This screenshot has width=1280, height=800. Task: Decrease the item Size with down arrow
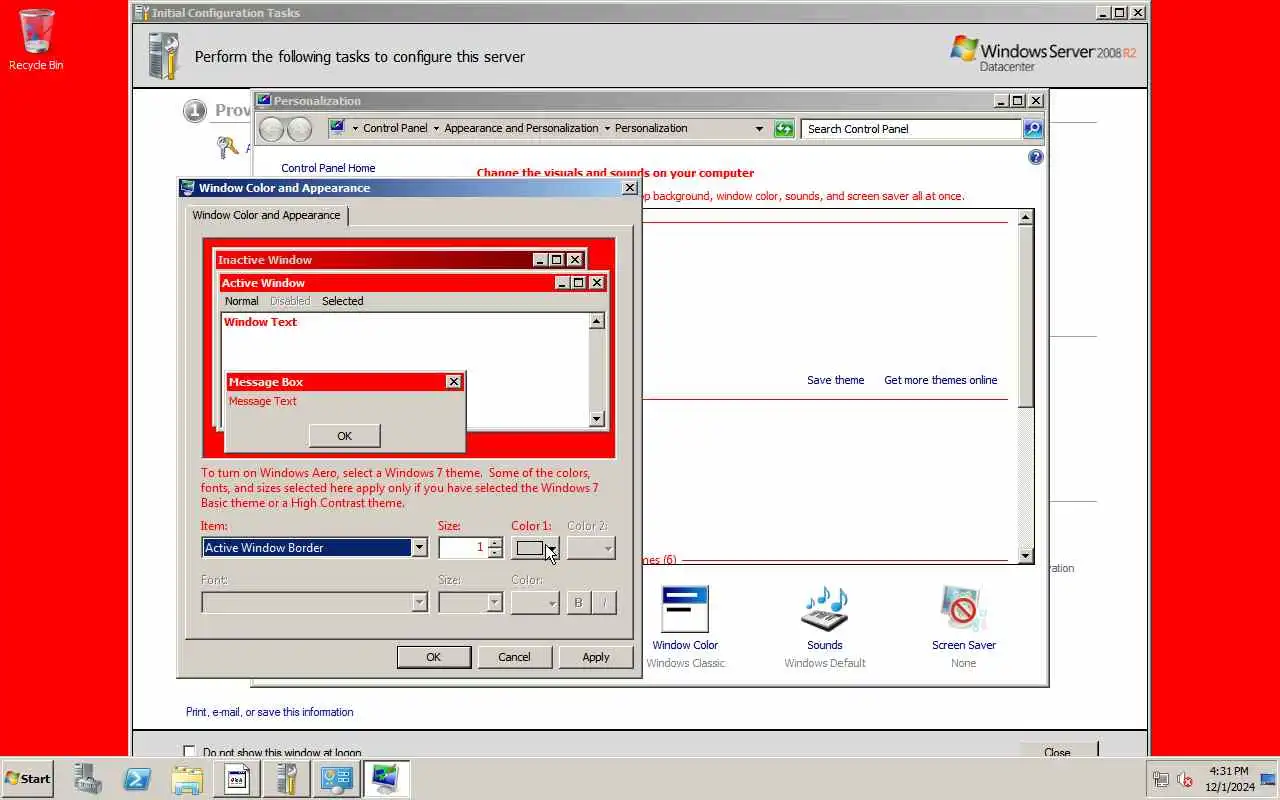coord(495,553)
